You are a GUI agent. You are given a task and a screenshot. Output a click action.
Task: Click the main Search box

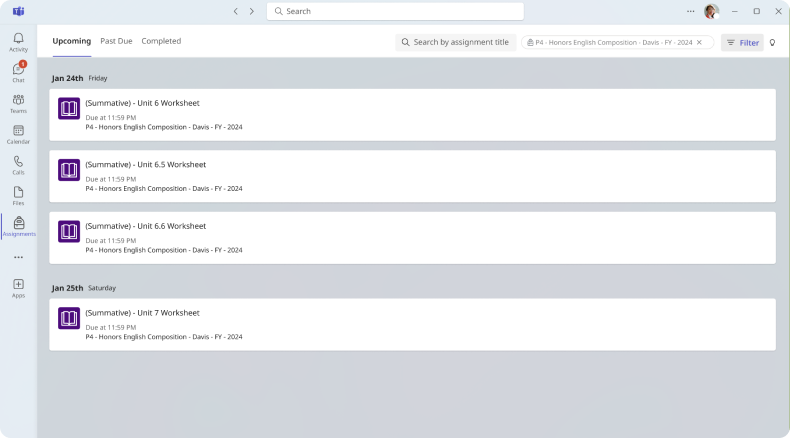395,11
